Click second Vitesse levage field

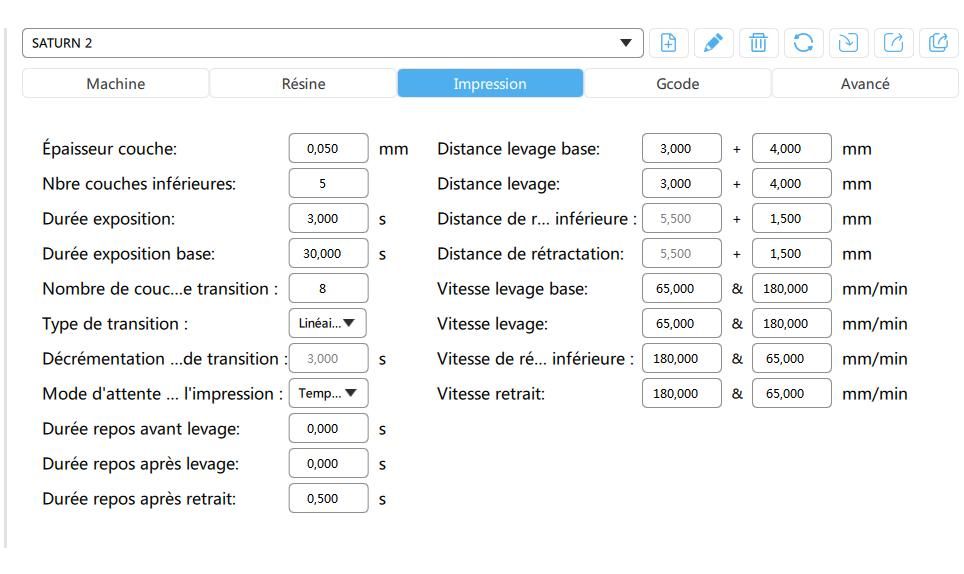pos(791,323)
